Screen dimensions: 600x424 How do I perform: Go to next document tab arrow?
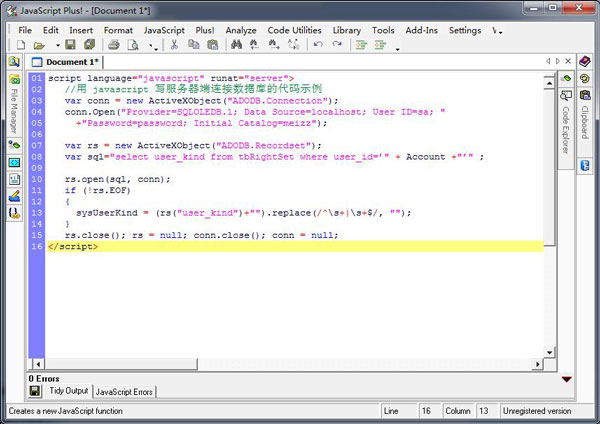558,61
